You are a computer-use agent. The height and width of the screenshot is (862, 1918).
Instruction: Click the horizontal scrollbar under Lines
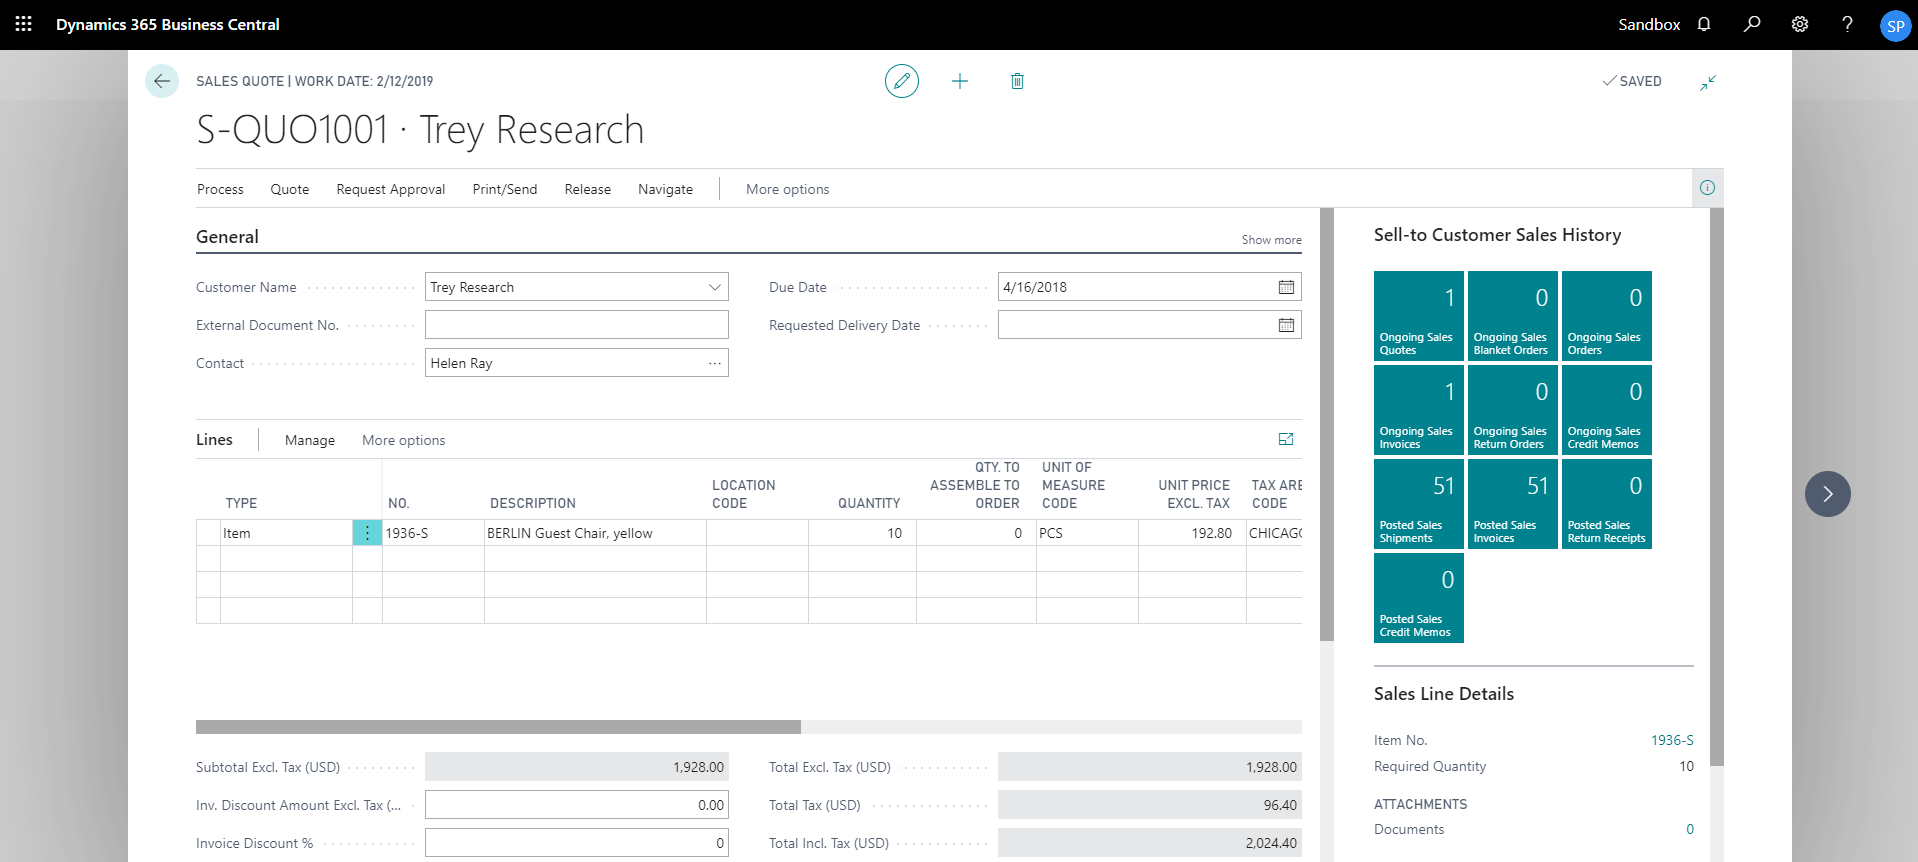498,727
